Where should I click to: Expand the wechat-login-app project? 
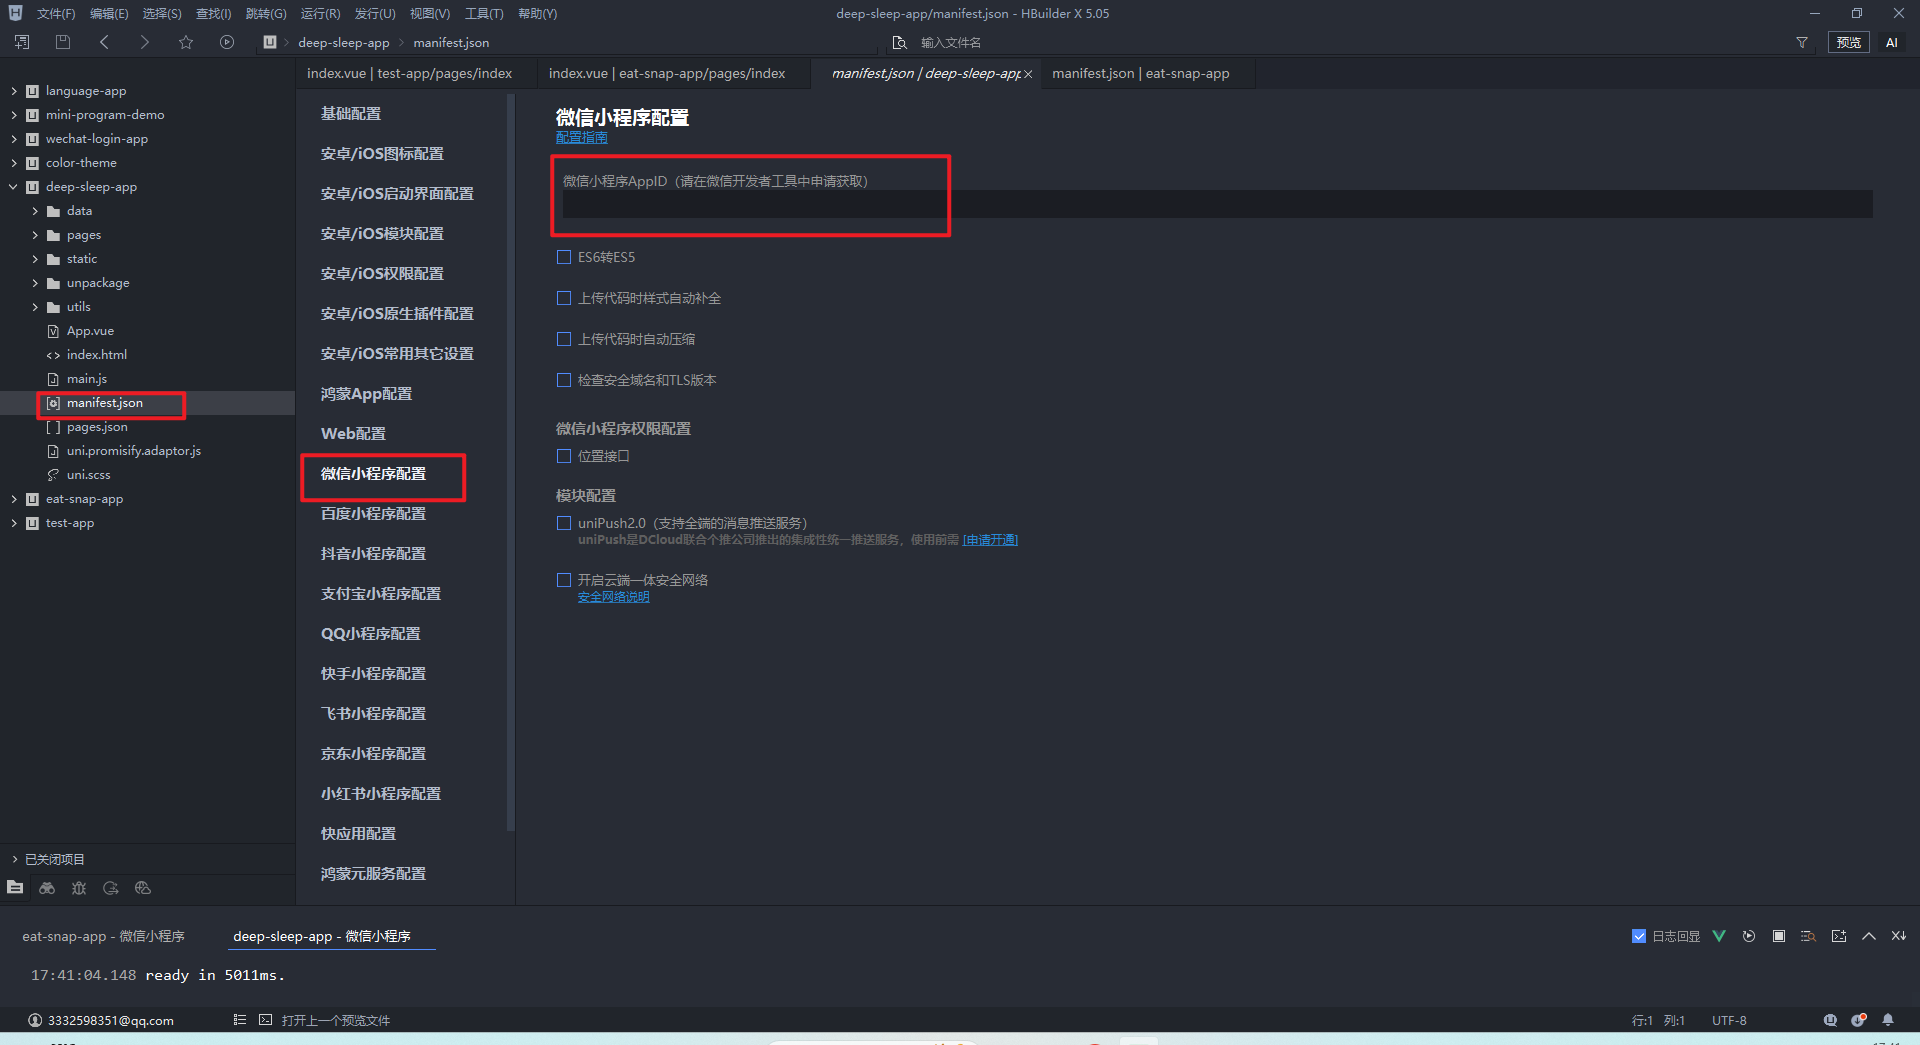pos(14,139)
